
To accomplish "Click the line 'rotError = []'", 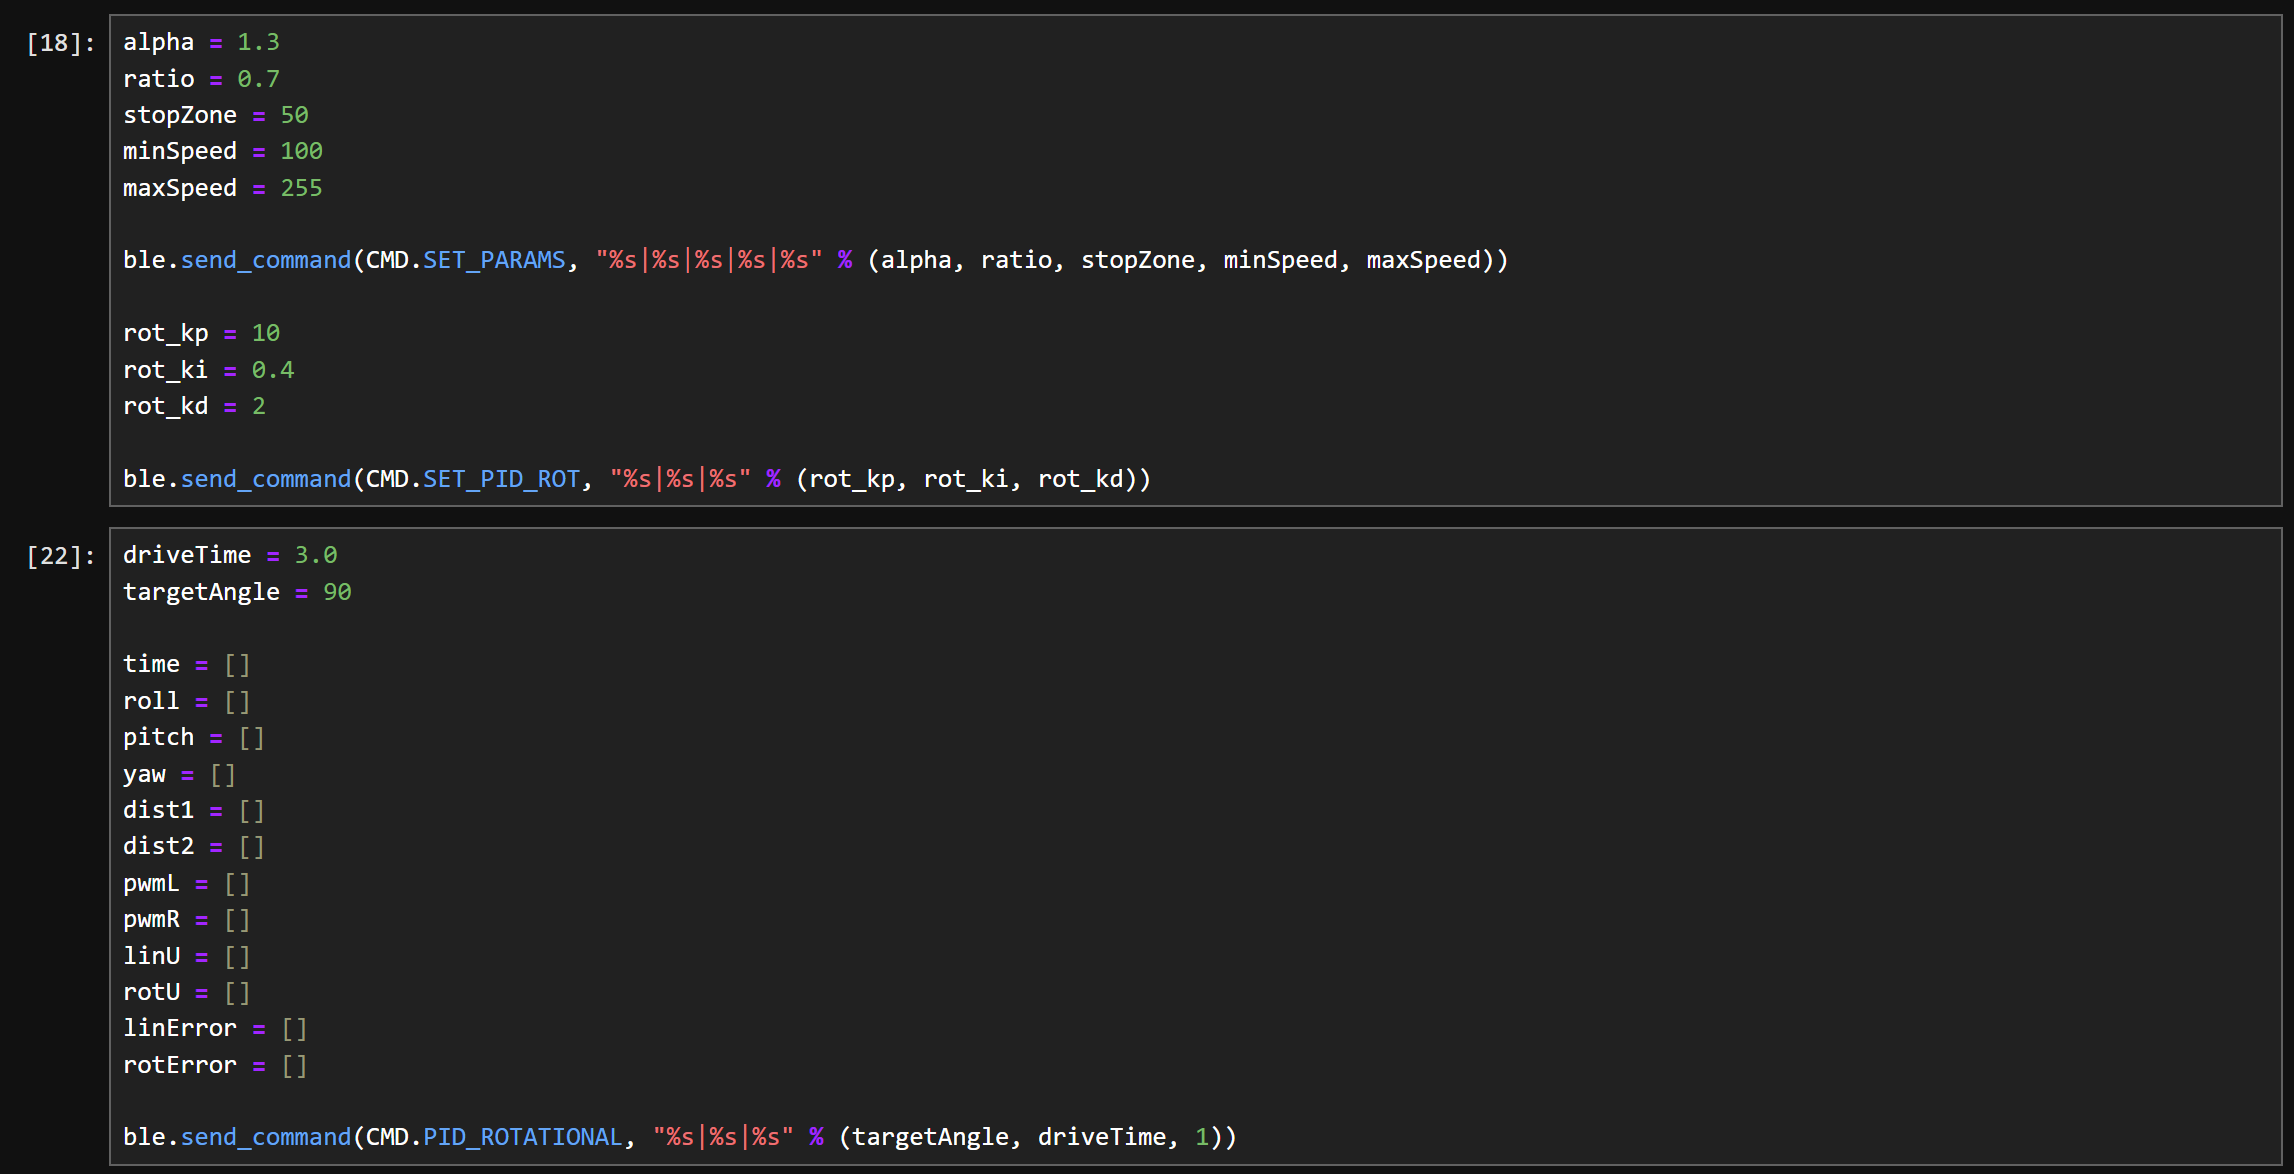I will [x=215, y=1065].
